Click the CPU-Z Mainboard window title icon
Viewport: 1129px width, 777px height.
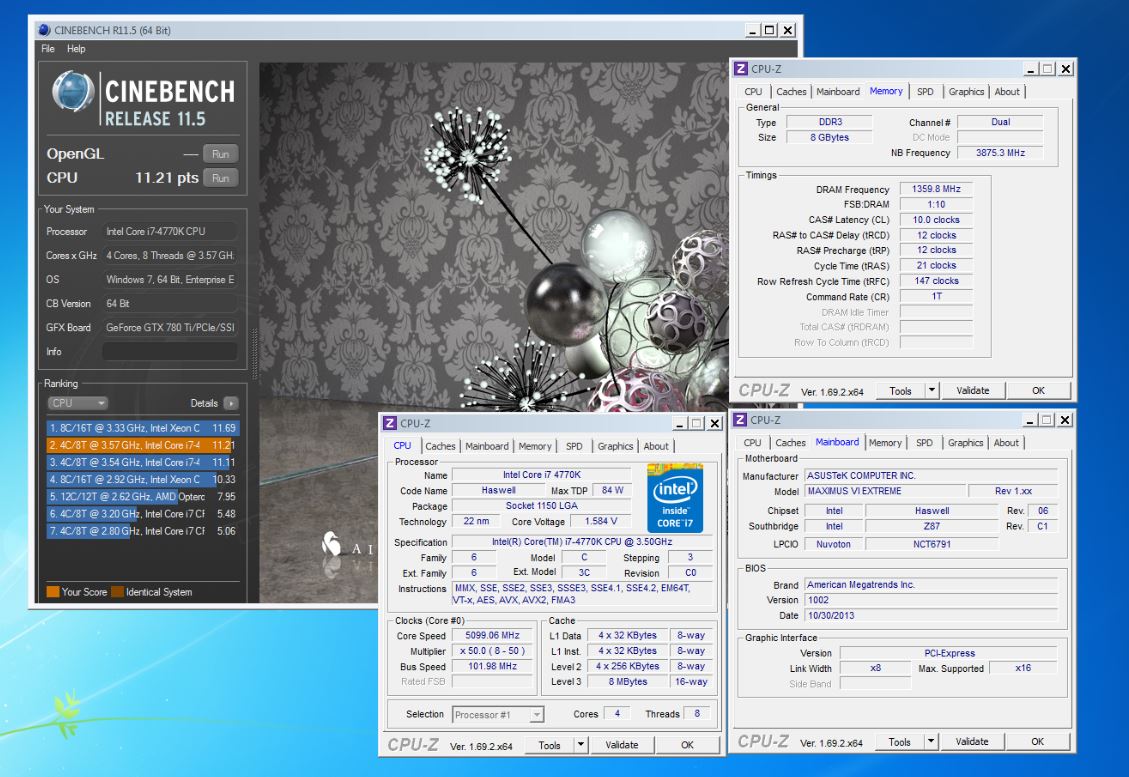point(740,420)
